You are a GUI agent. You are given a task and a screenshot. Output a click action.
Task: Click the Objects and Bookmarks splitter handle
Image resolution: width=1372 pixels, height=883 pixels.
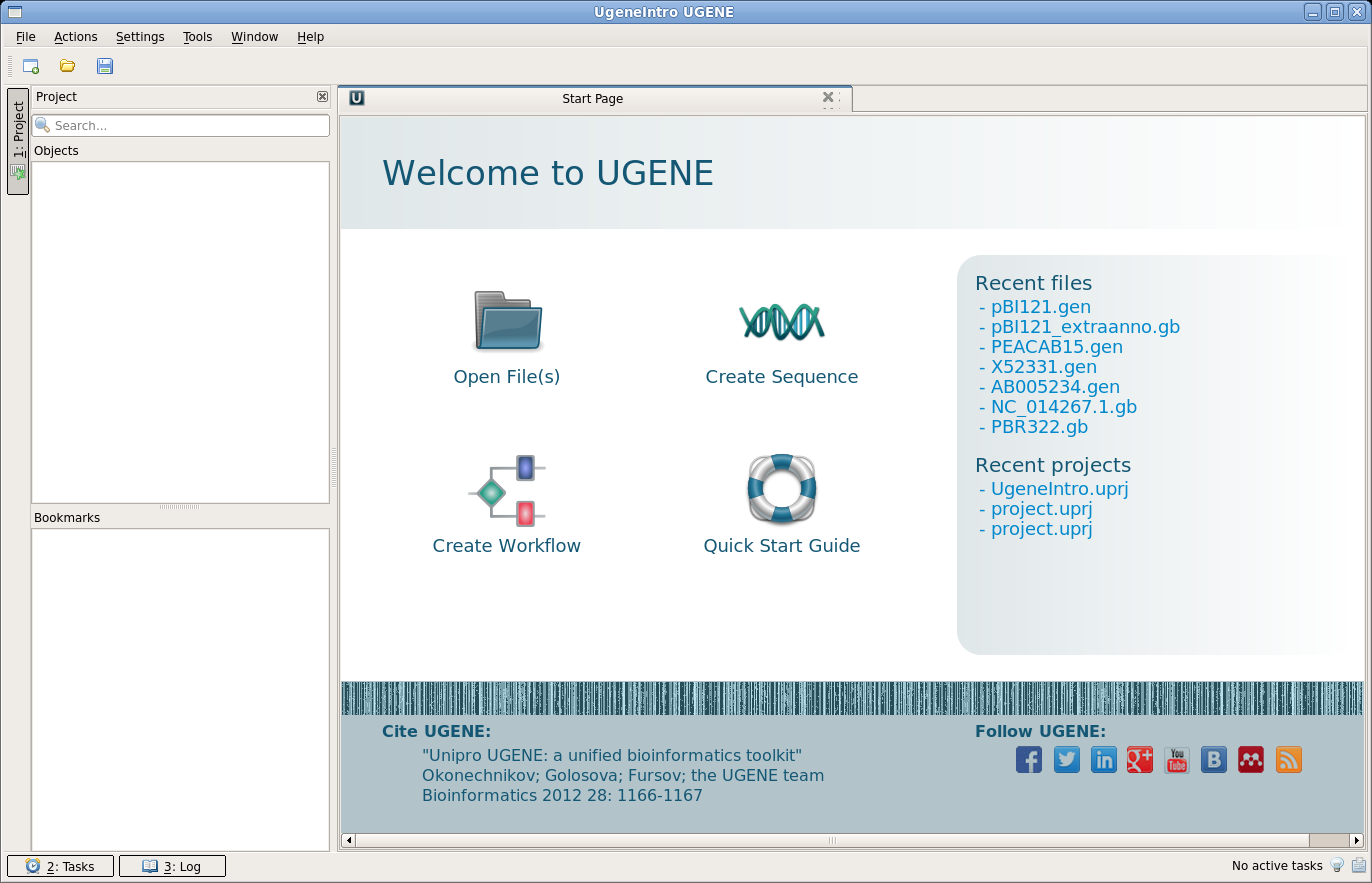(x=180, y=507)
